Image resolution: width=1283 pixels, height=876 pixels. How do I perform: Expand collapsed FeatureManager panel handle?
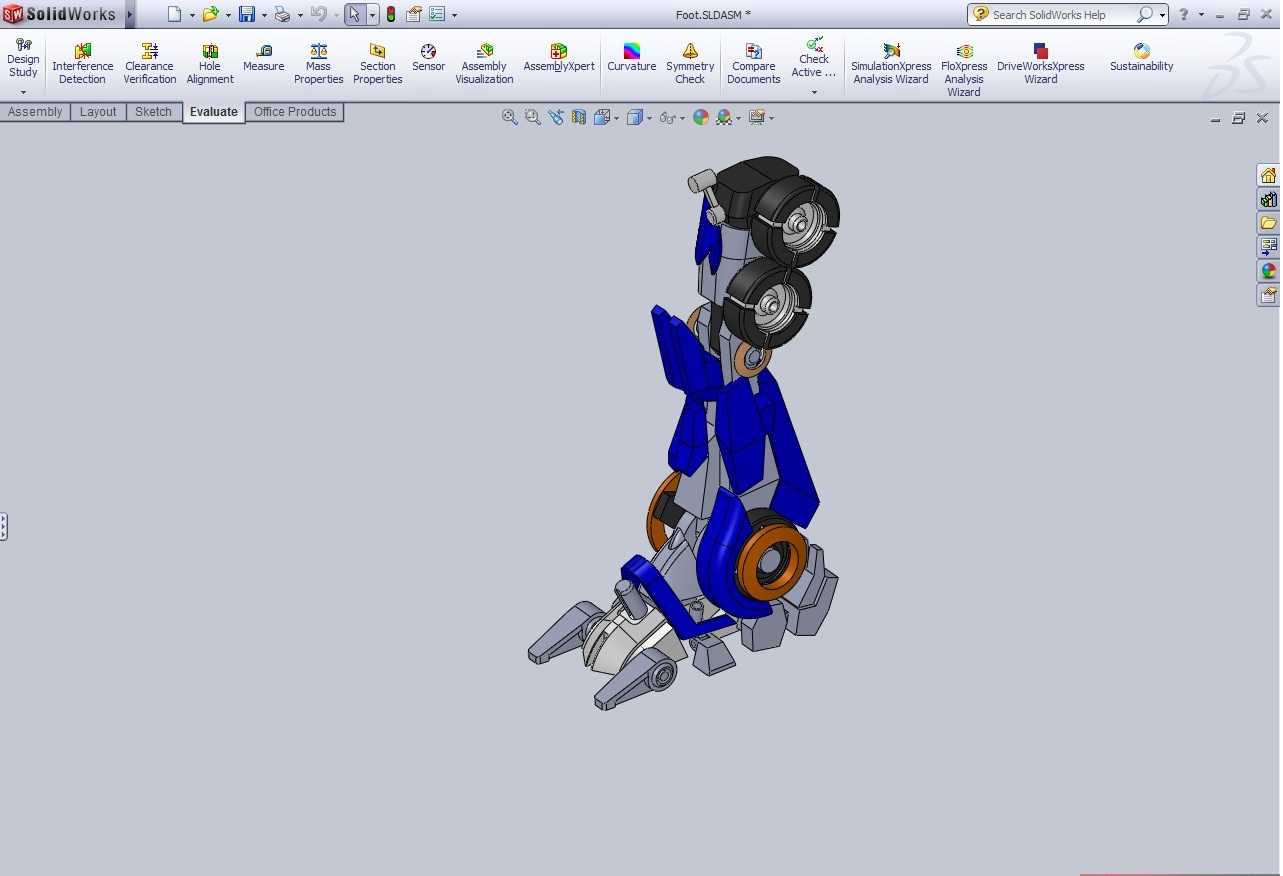click(x=4, y=526)
